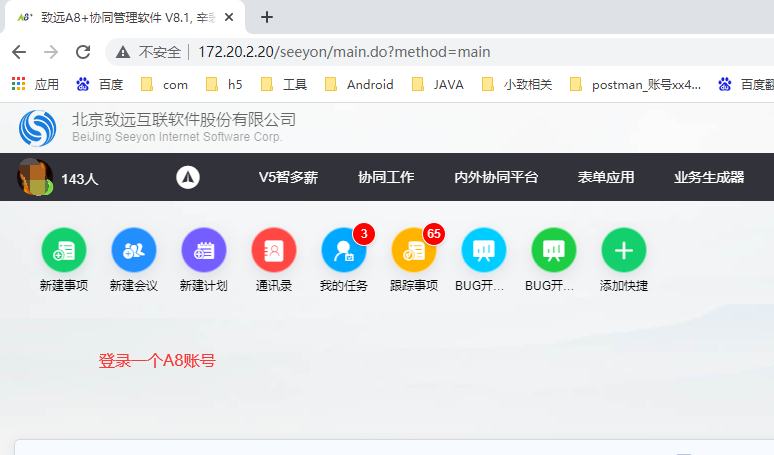The height and width of the screenshot is (455, 774).
Task: Click the white navigation arrow circle icon
Action: (188, 177)
